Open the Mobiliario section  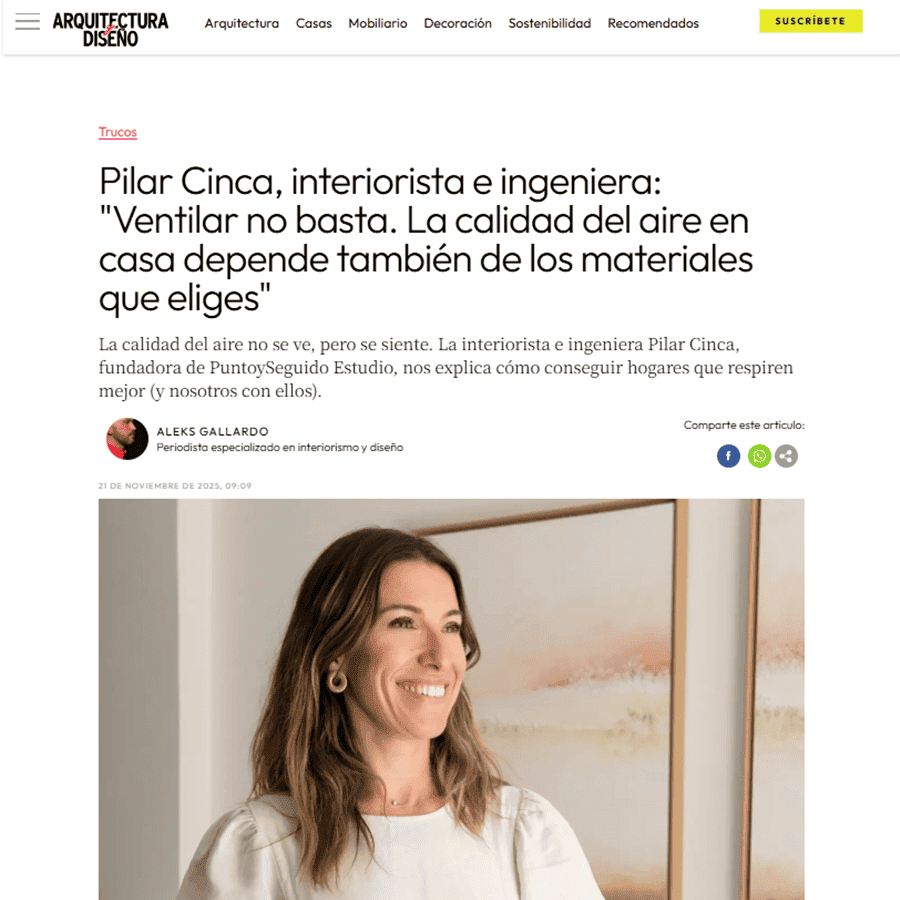click(378, 24)
